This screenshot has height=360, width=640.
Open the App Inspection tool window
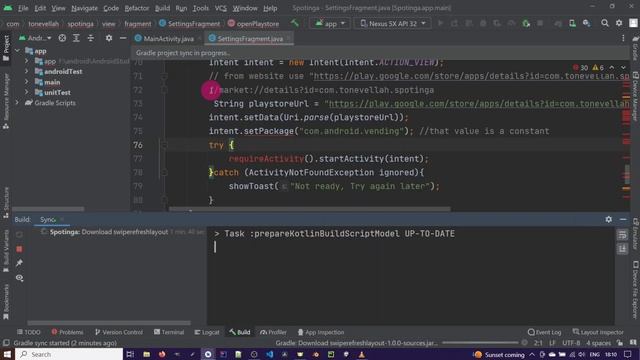click(321, 332)
